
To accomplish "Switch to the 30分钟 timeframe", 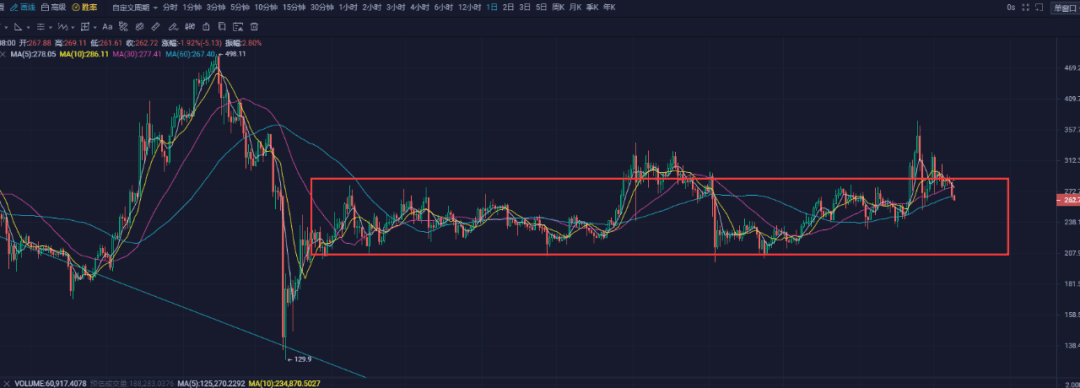I will pyautogui.click(x=322, y=7).
